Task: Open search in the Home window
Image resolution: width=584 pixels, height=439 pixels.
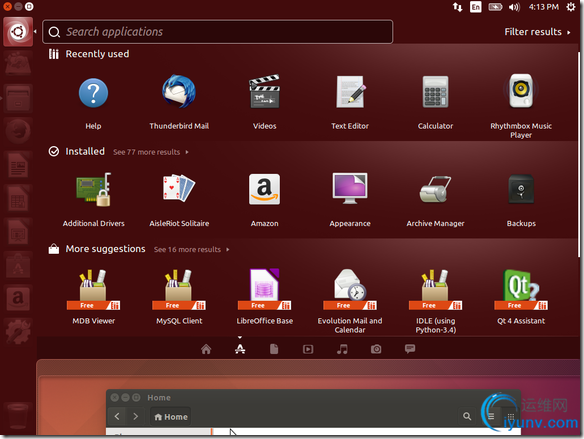Action: pyautogui.click(x=467, y=416)
